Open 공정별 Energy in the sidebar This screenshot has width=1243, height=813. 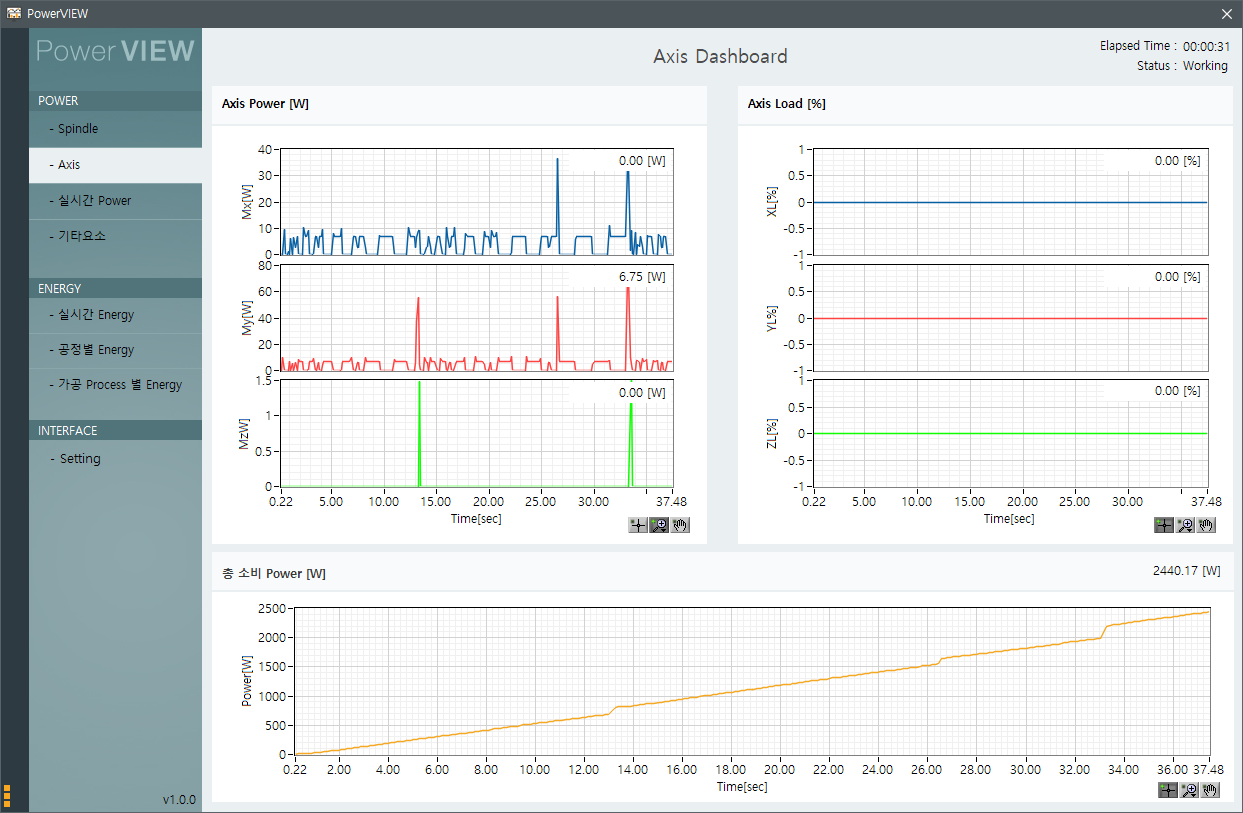click(95, 350)
